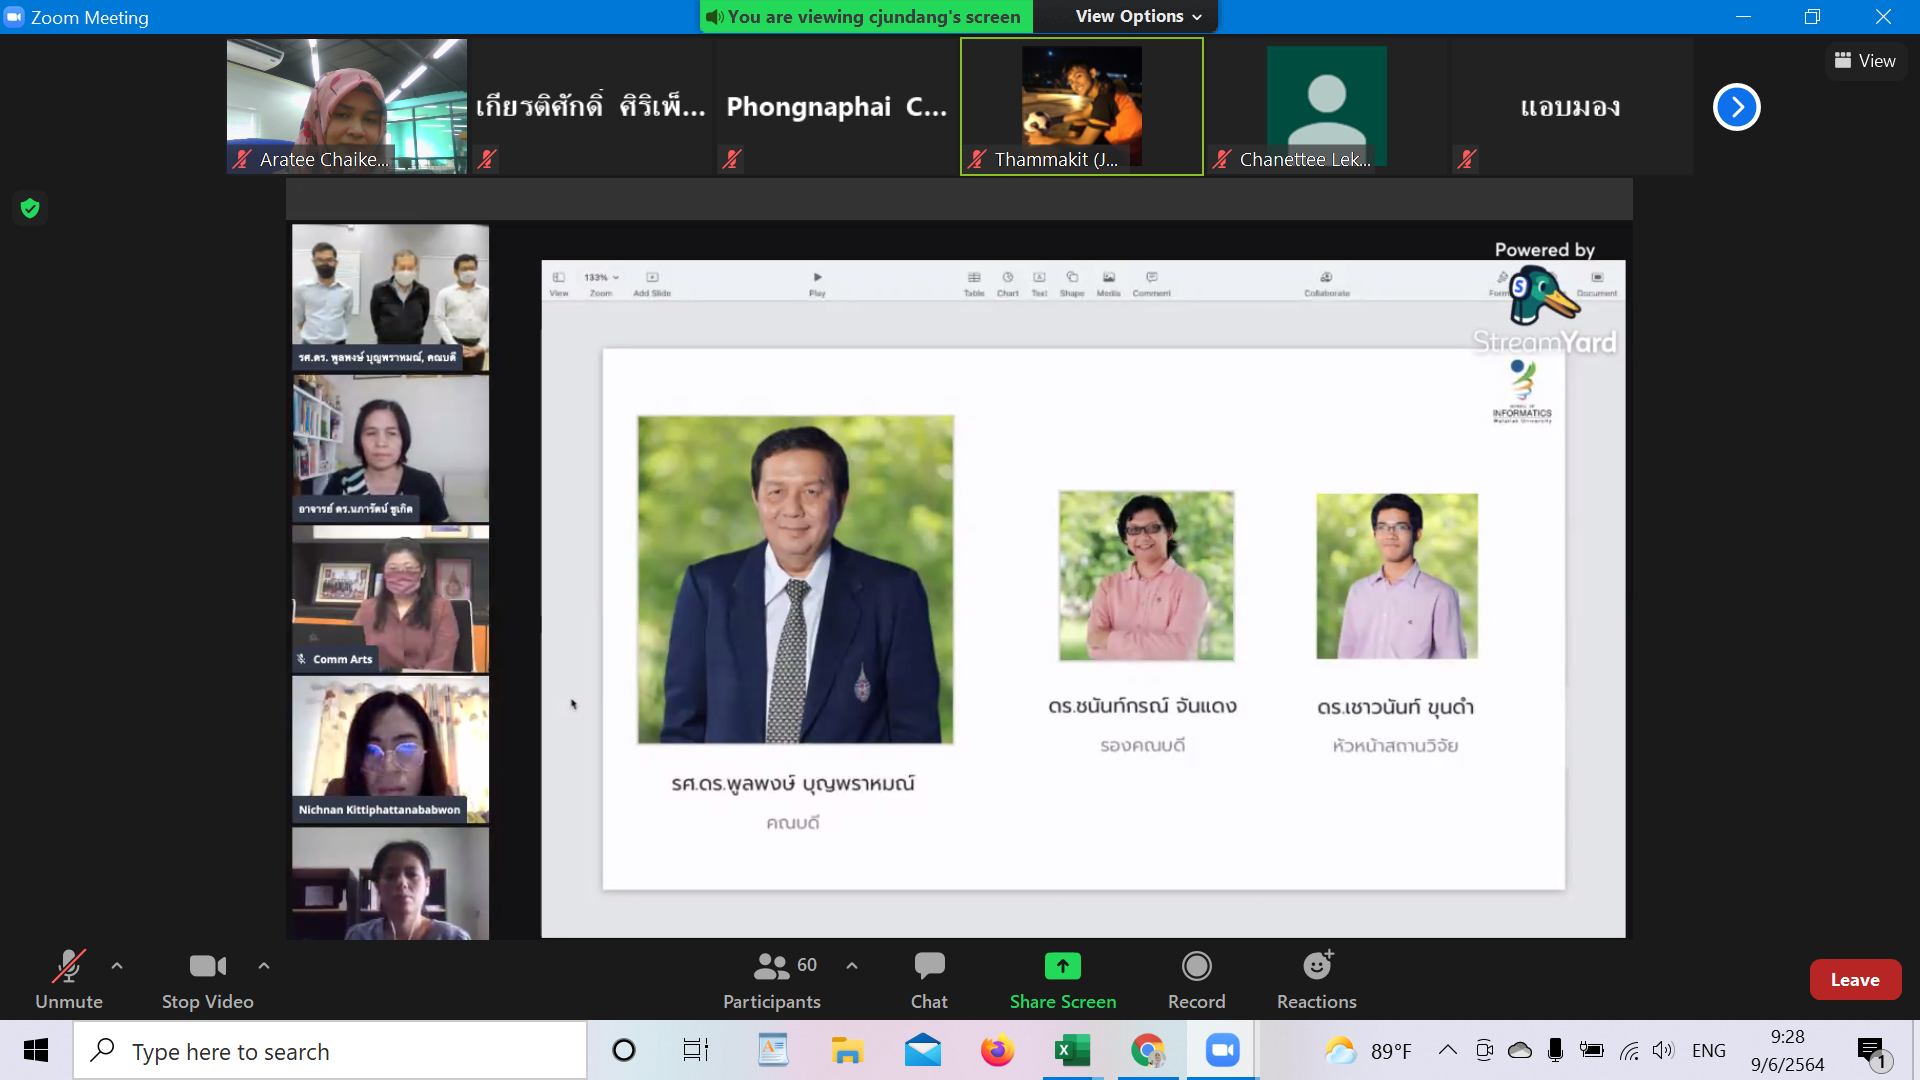Leave the meeting
Image resolution: width=1920 pixels, height=1080 pixels.
pos(1854,980)
